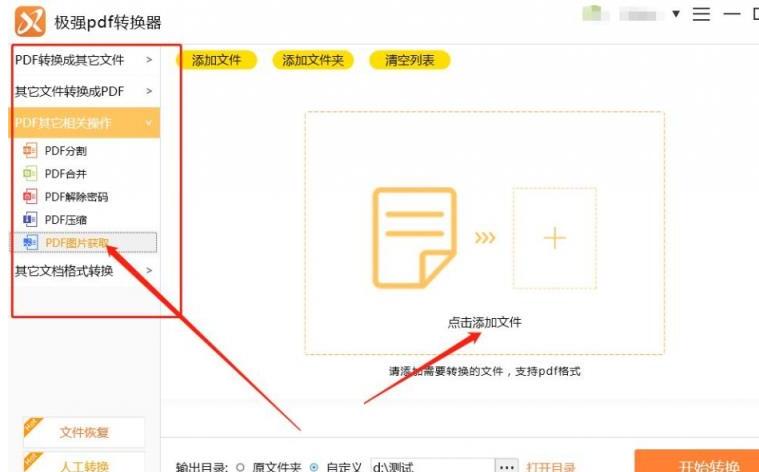Open the PDF图片获取 function
The height and width of the screenshot is (472, 759).
[83, 243]
